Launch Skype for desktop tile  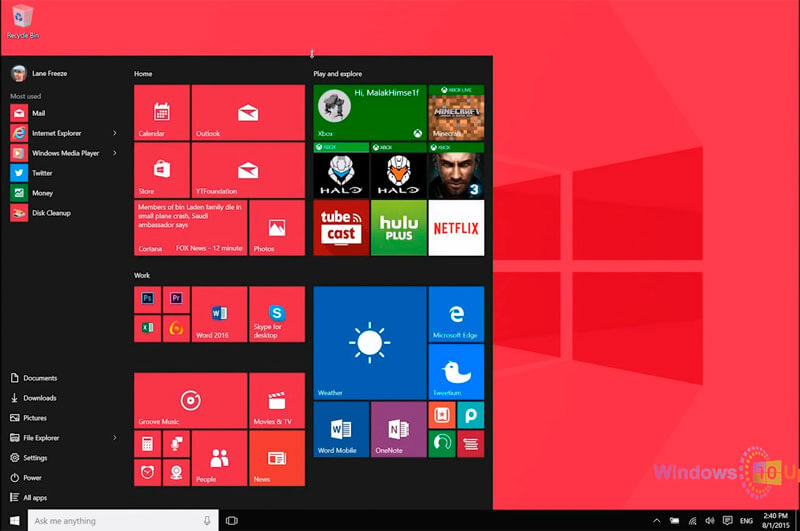pos(277,314)
